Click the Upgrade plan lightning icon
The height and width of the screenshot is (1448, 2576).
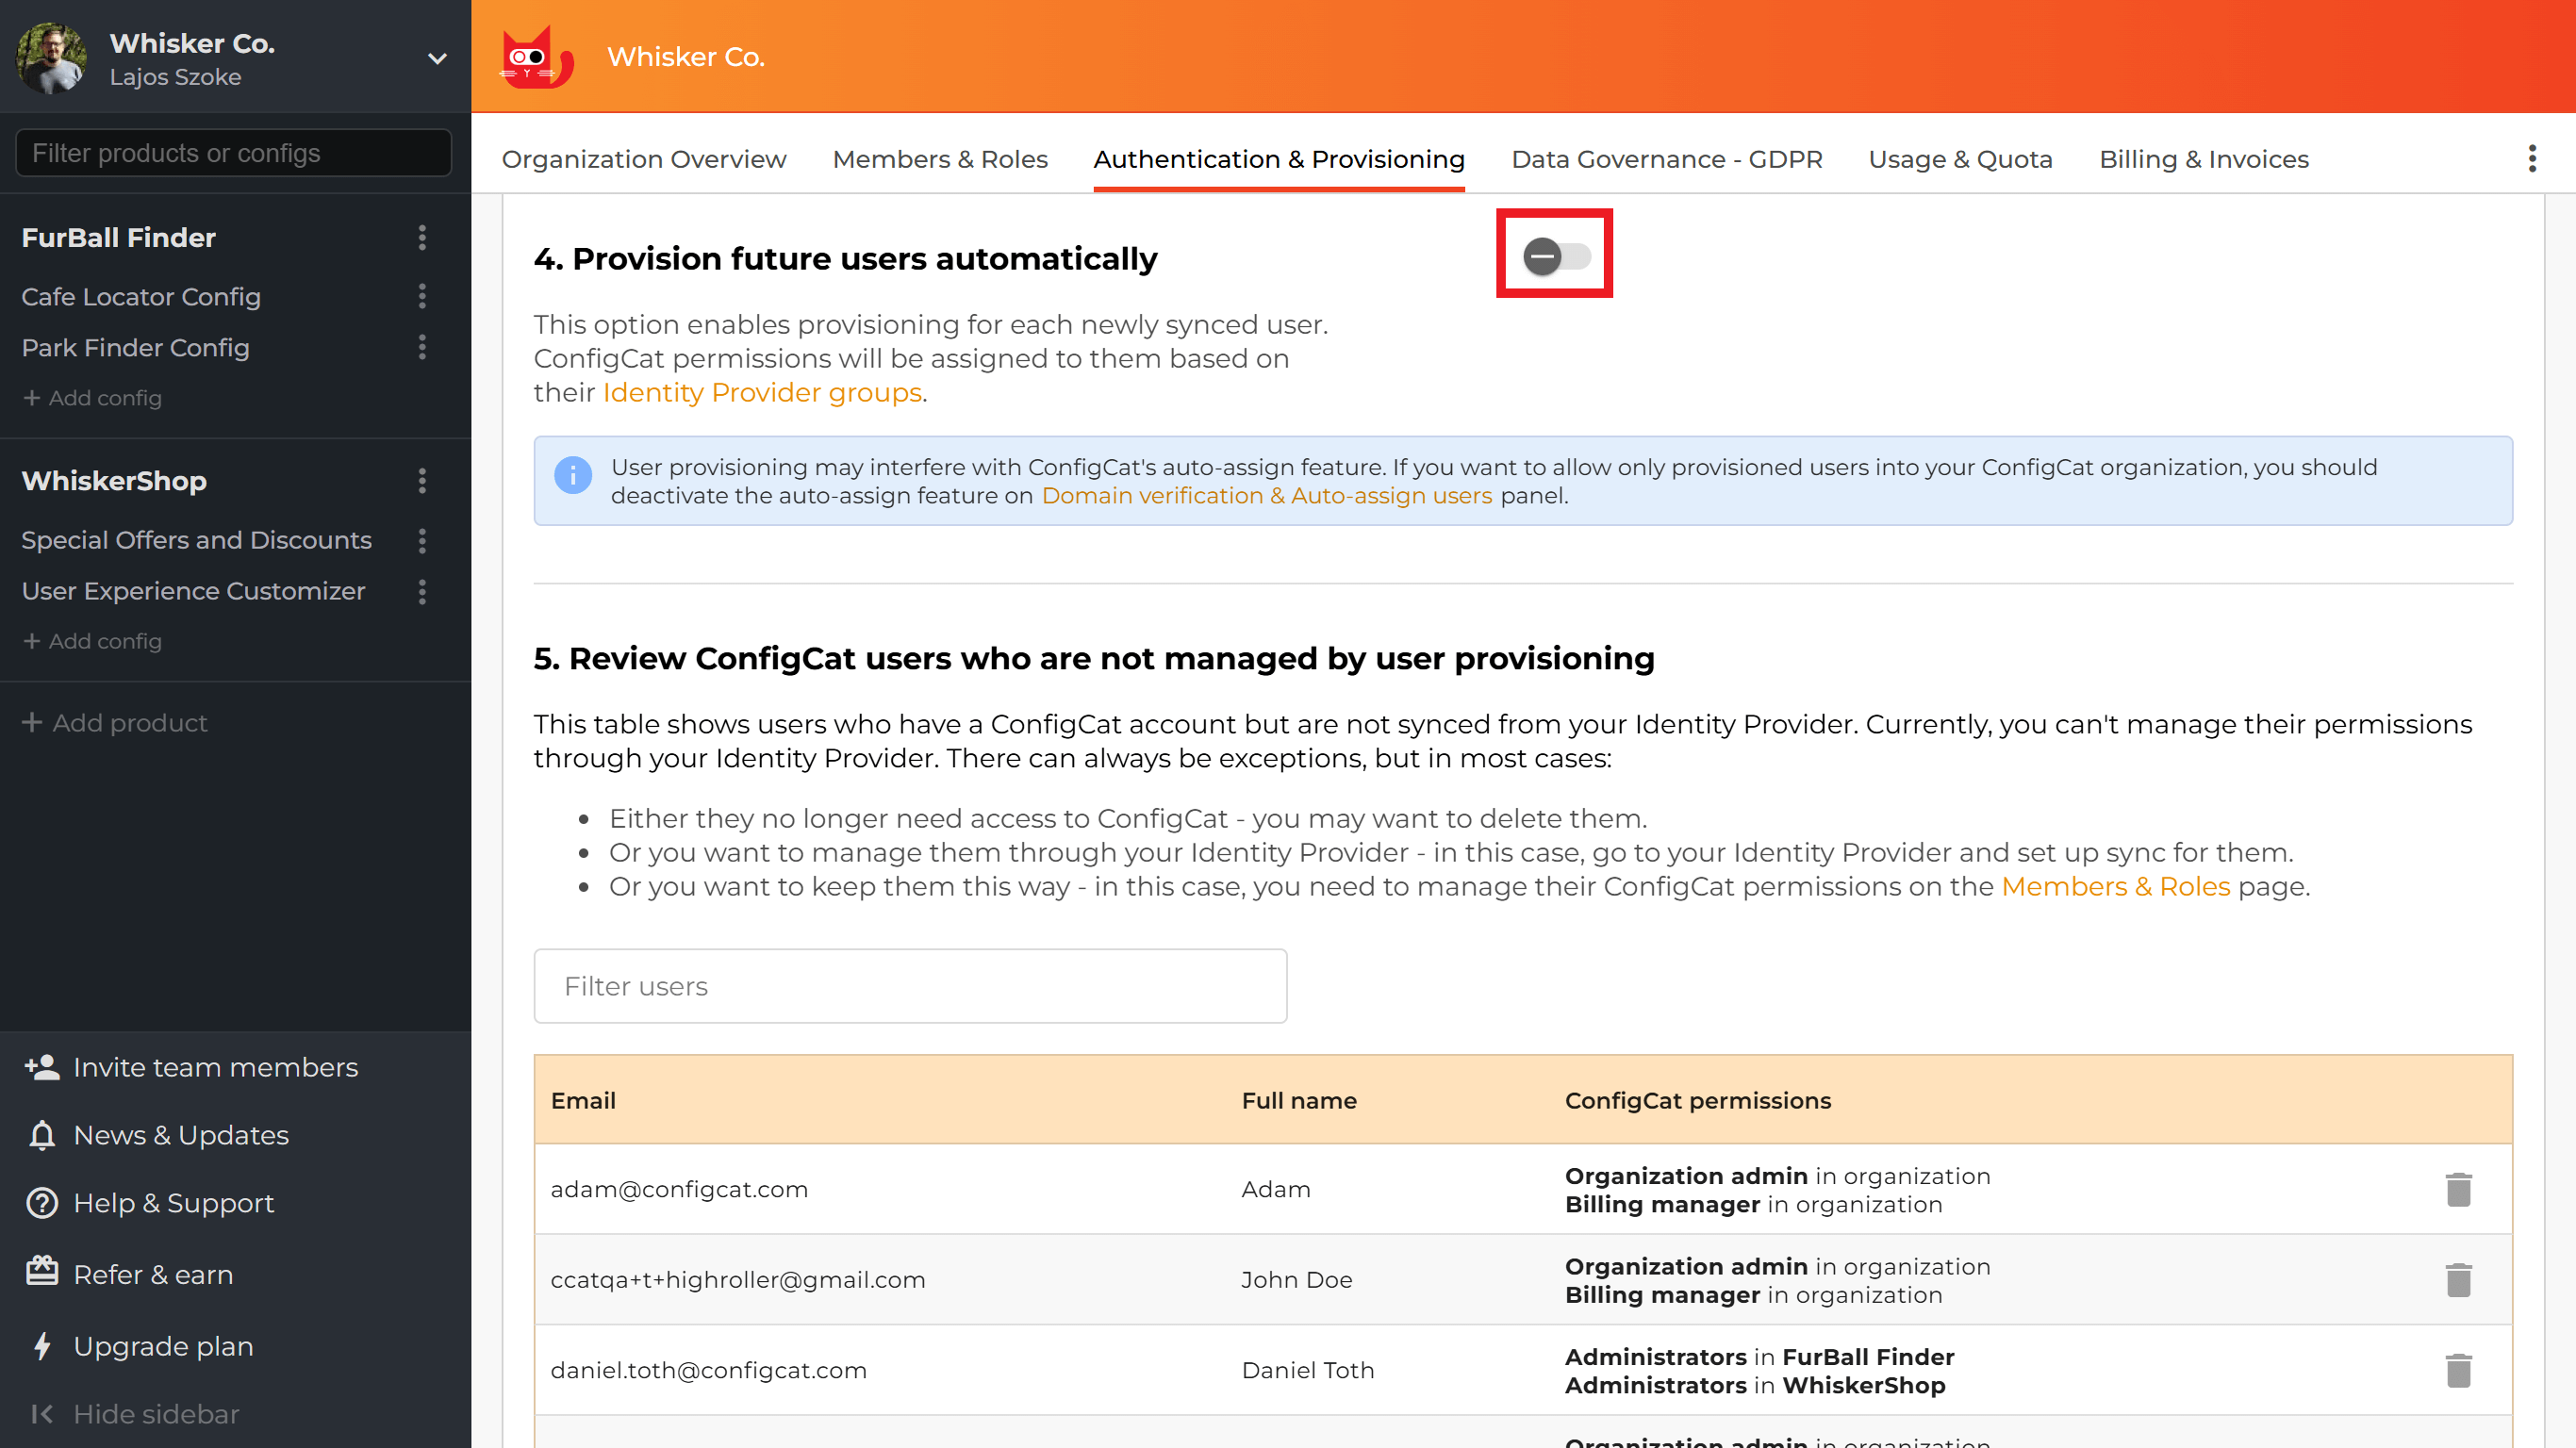[x=41, y=1345]
